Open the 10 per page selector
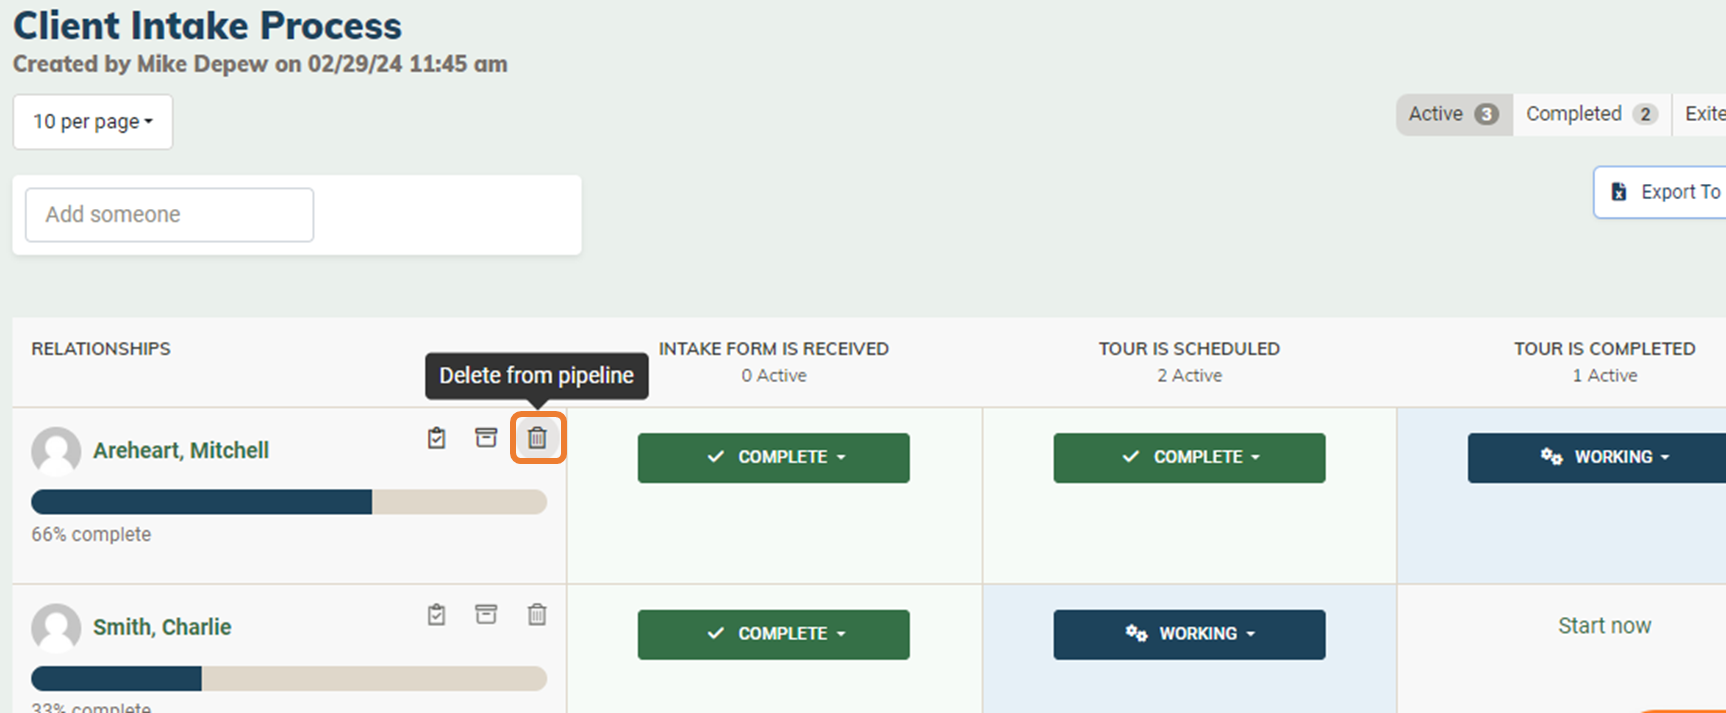This screenshot has height=713, width=1726. coord(92,121)
